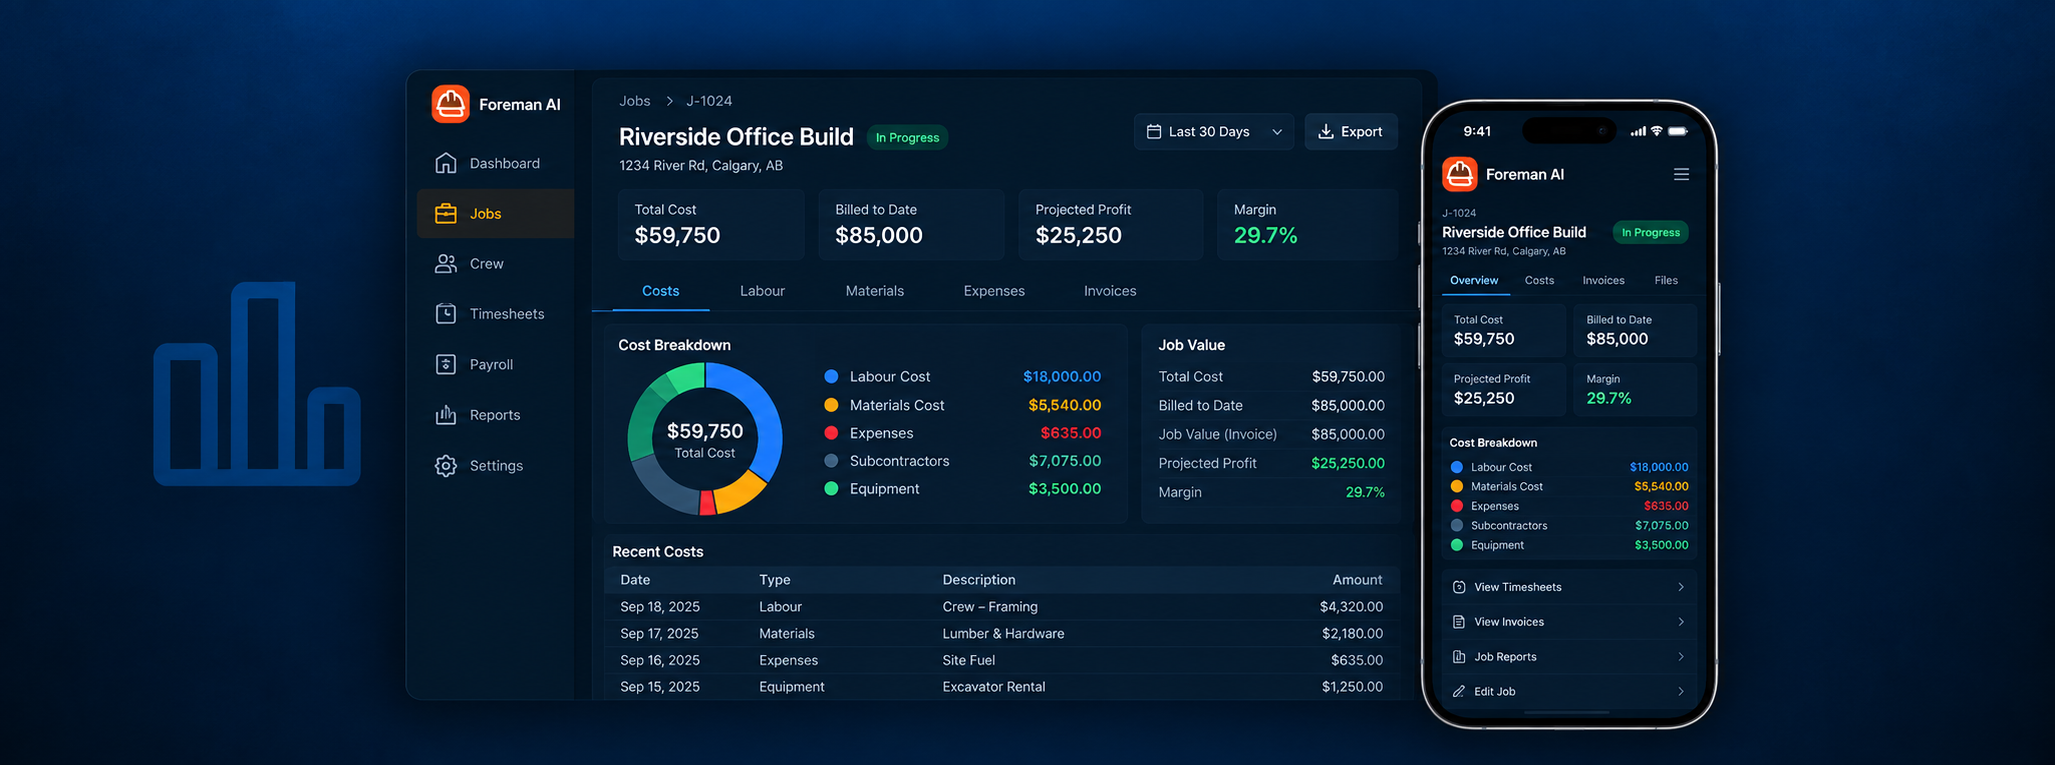Click the In Progress status badge on desktop
The height and width of the screenshot is (765, 2055).
pos(907,137)
